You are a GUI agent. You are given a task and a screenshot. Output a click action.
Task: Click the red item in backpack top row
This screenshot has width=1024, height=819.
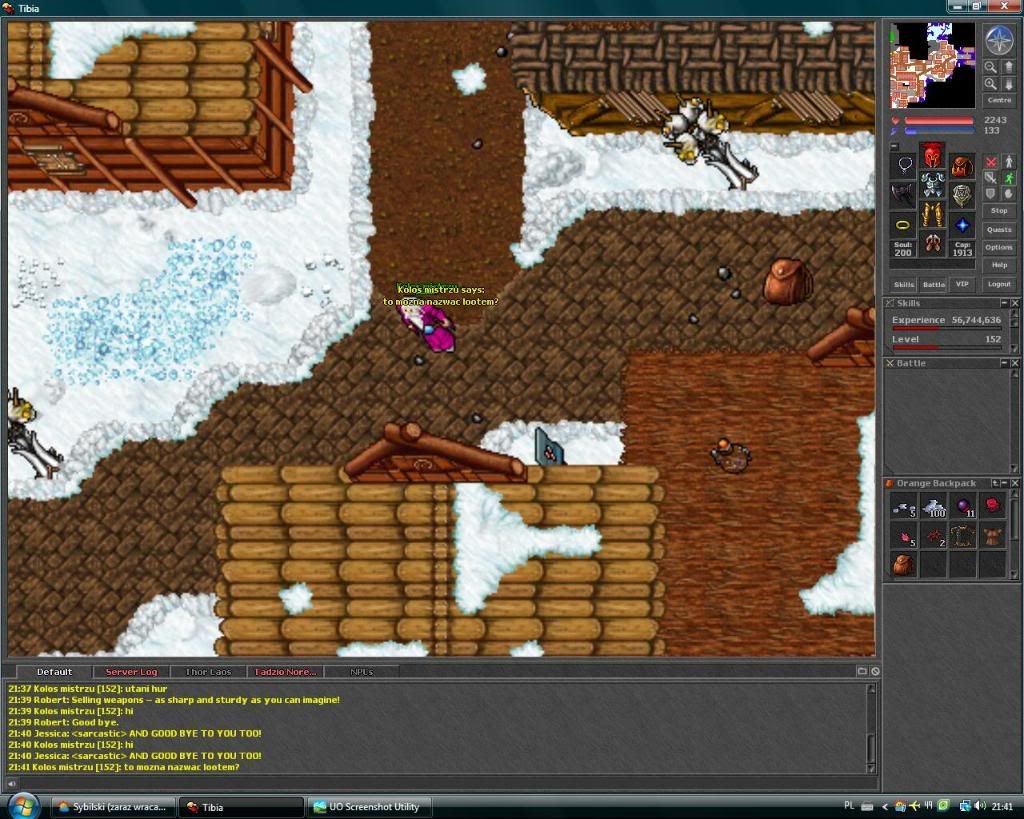[992, 506]
